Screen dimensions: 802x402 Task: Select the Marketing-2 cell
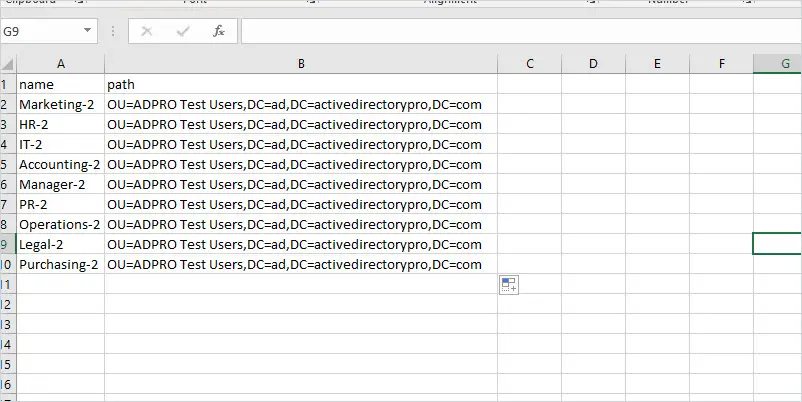click(61, 104)
